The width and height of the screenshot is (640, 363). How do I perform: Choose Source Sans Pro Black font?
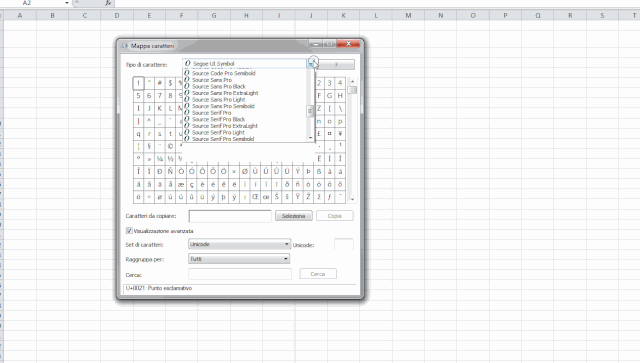coord(219,86)
